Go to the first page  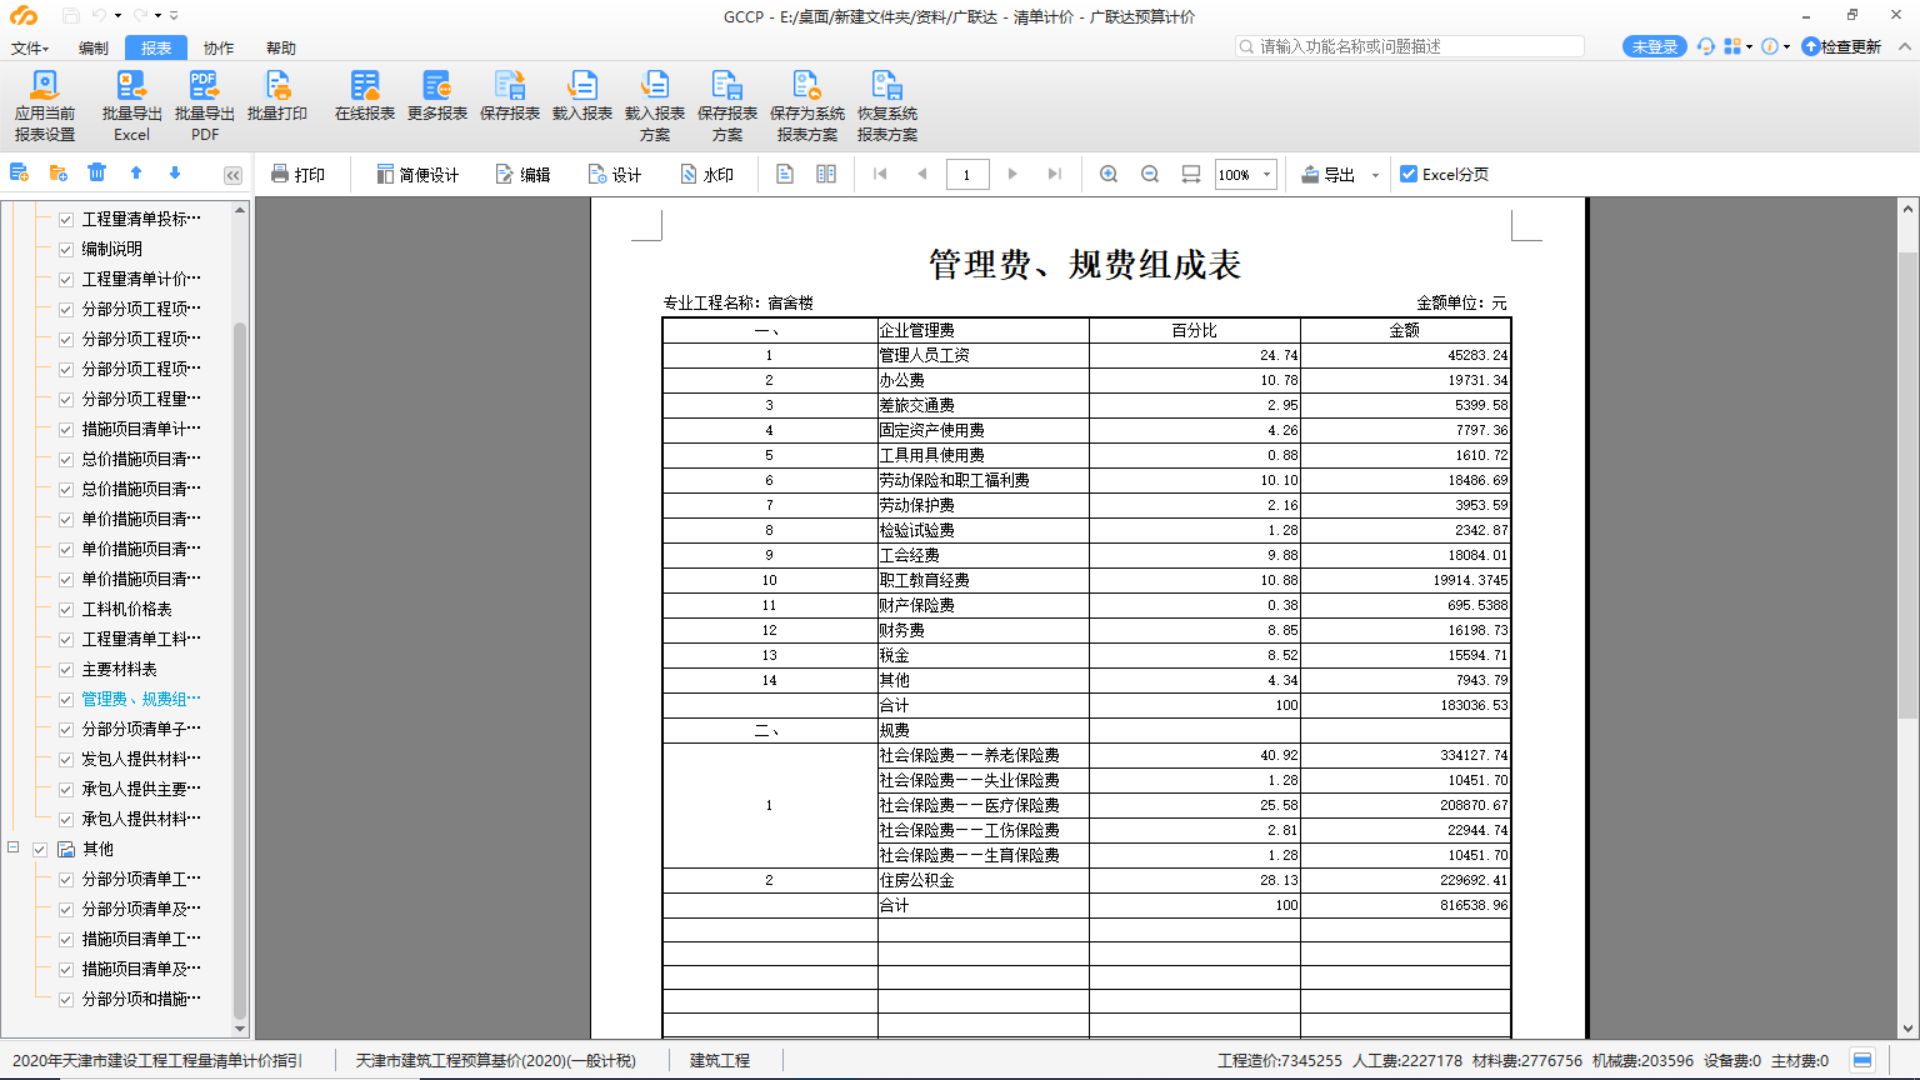(880, 174)
